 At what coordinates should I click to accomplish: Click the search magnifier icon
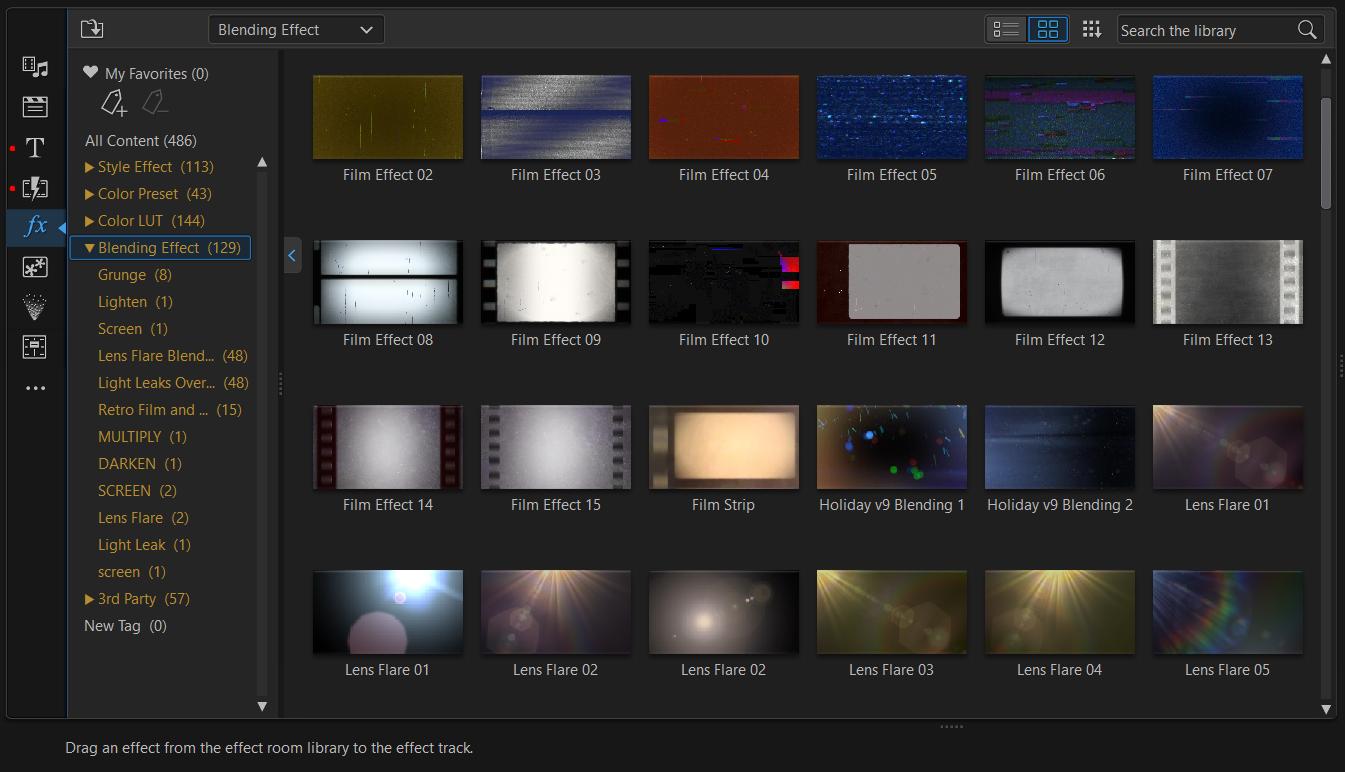1307,30
